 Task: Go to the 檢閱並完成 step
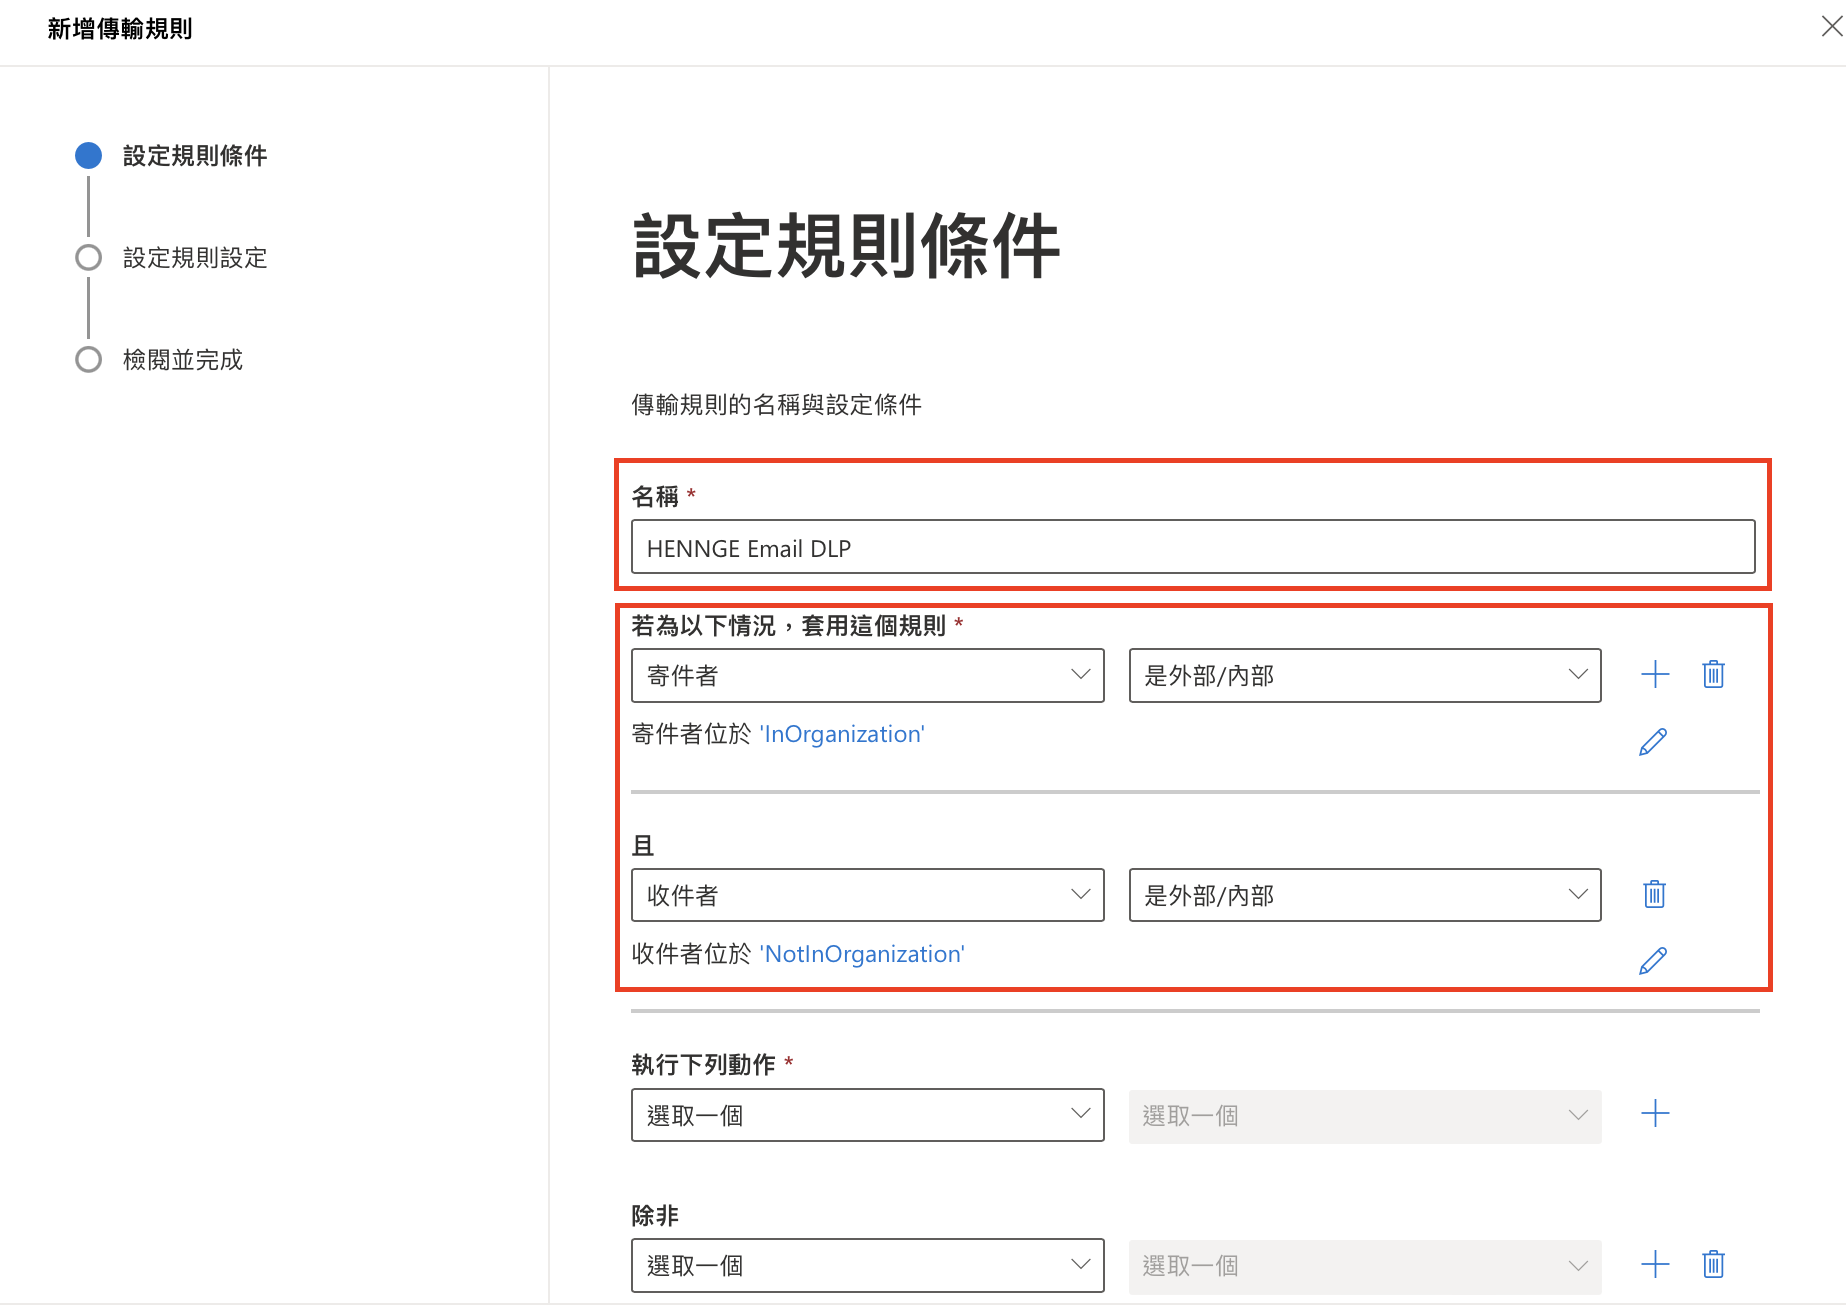pos(183,360)
